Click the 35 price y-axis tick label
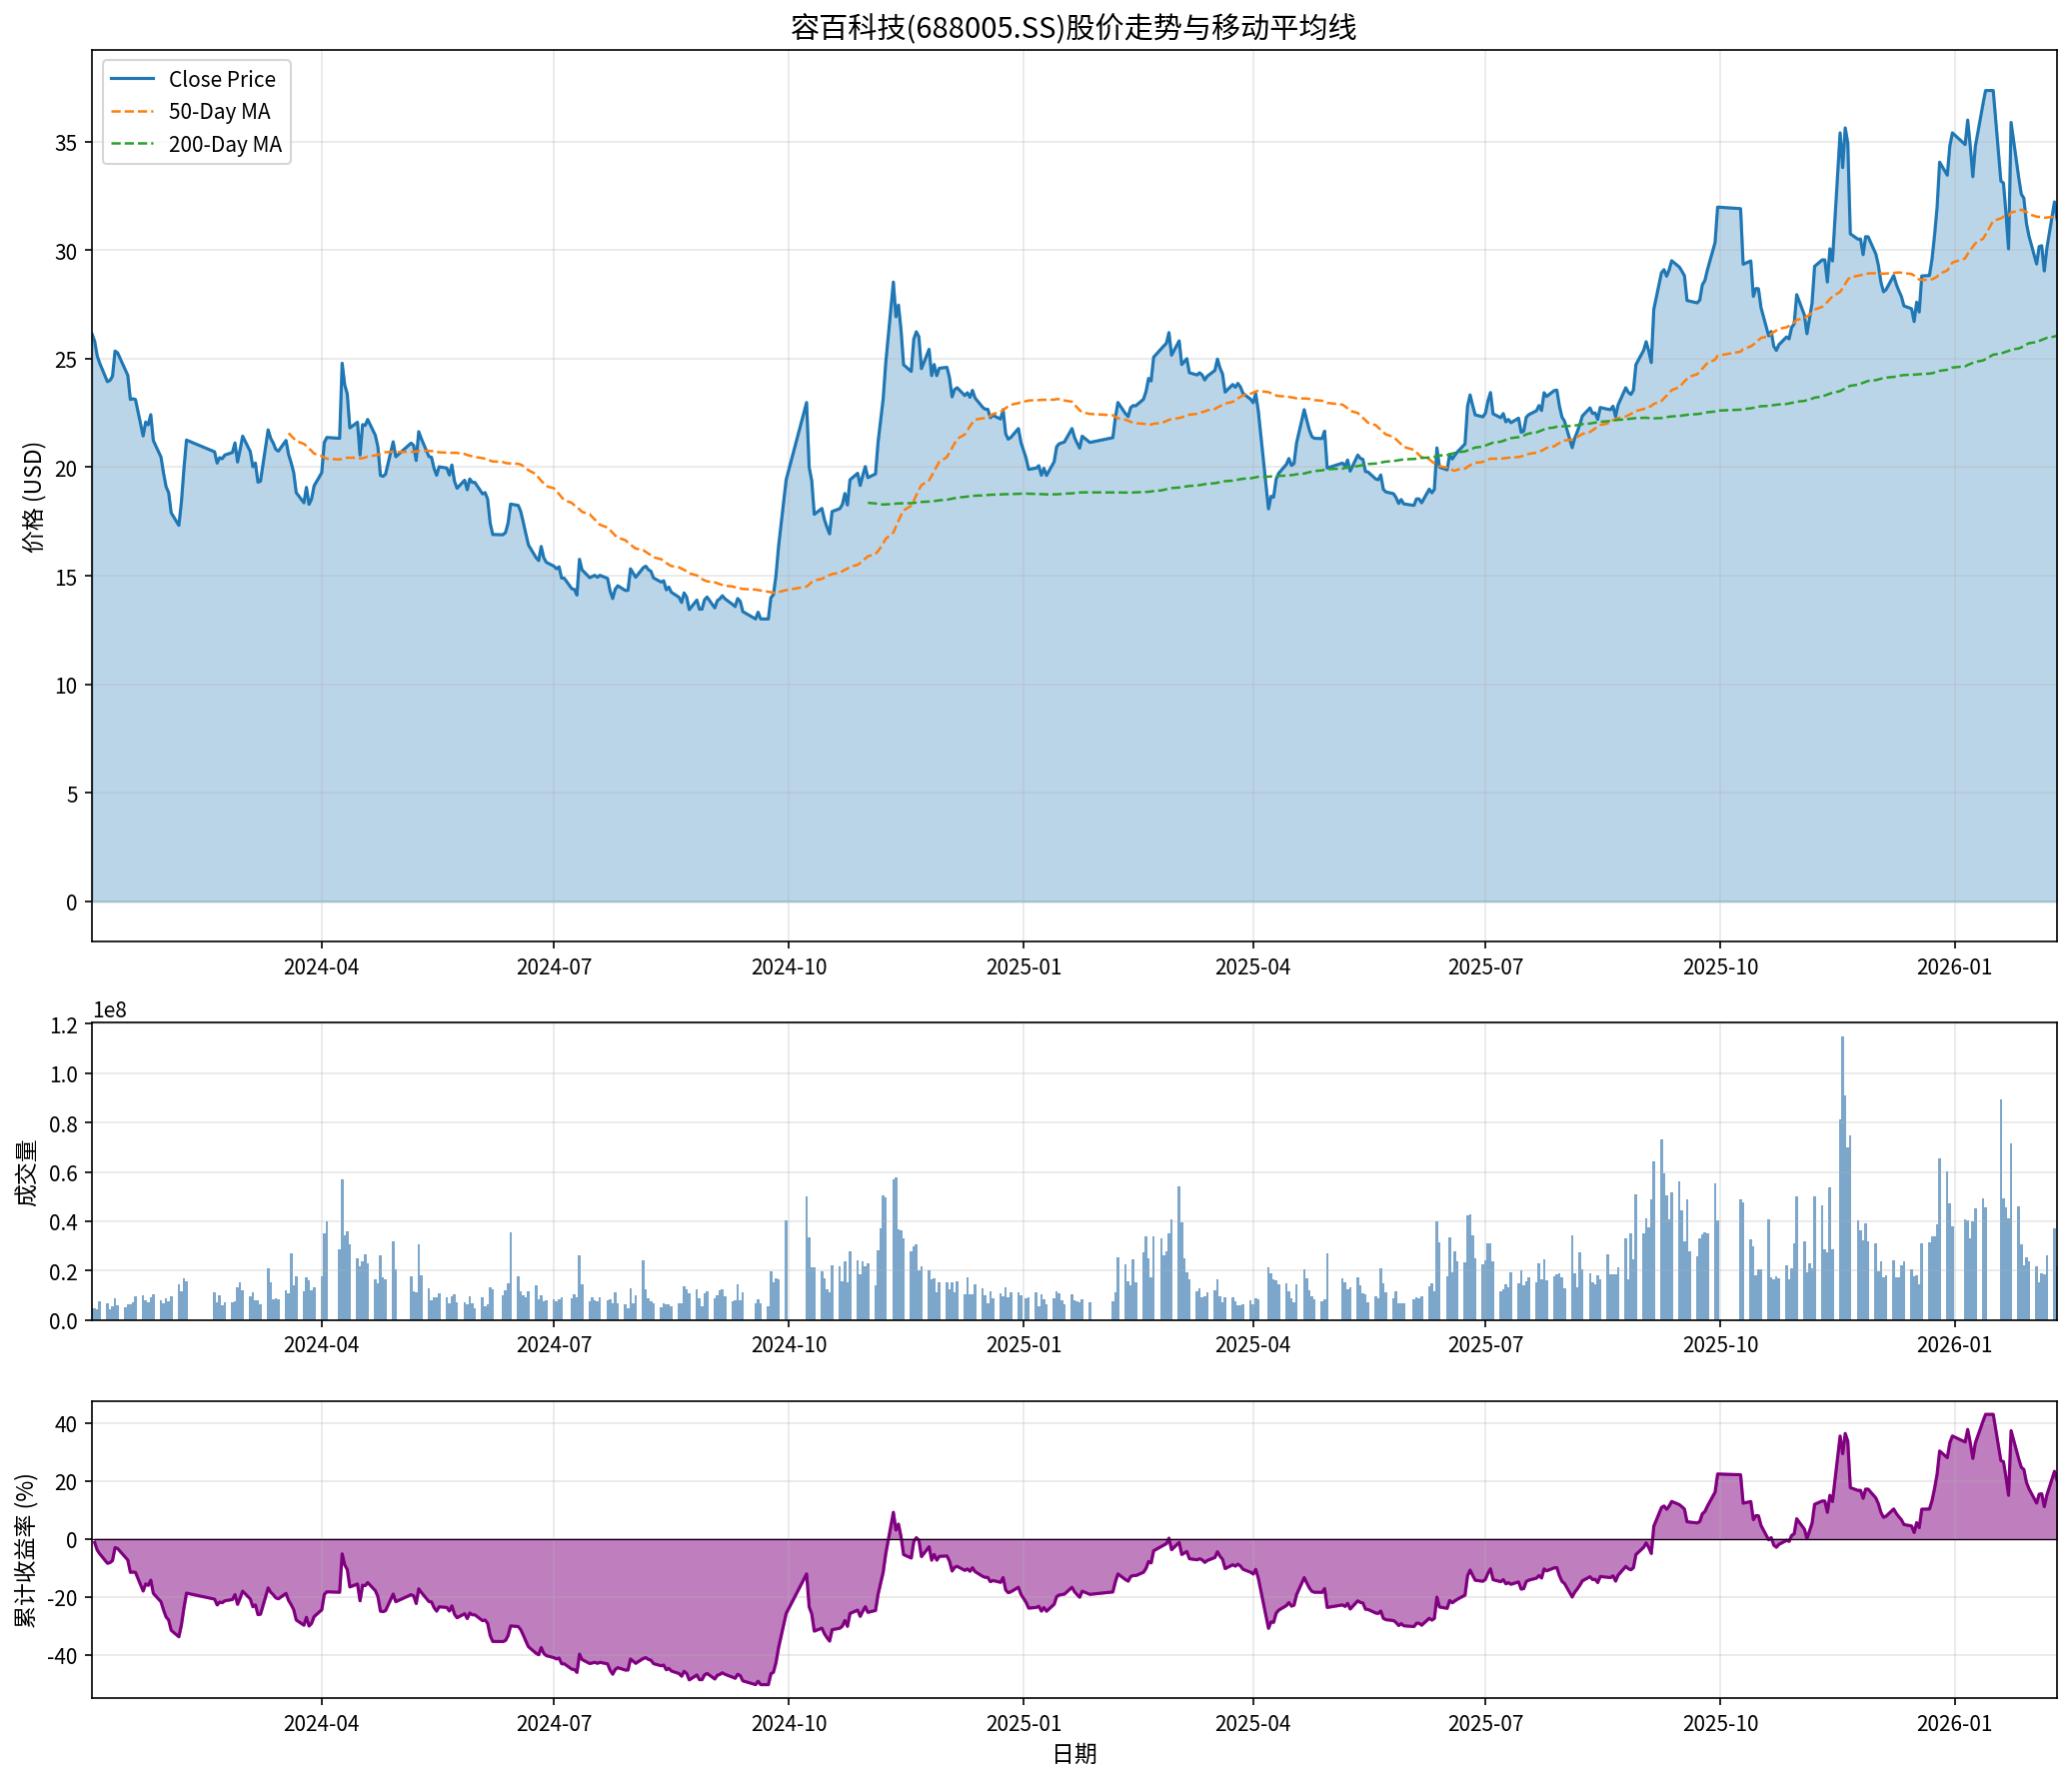 pyautogui.click(x=65, y=143)
